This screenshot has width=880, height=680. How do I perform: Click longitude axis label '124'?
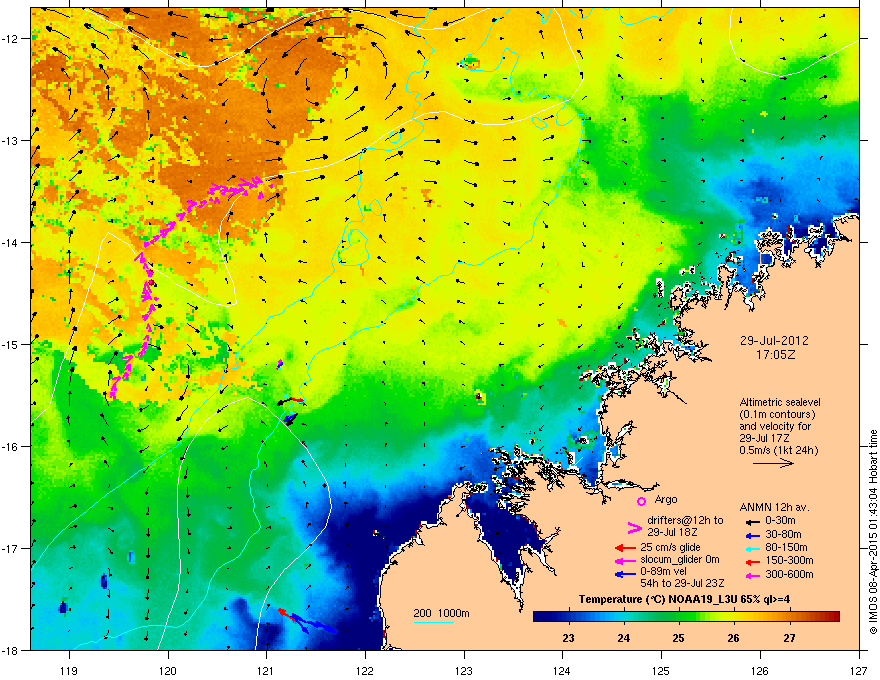point(562,670)
